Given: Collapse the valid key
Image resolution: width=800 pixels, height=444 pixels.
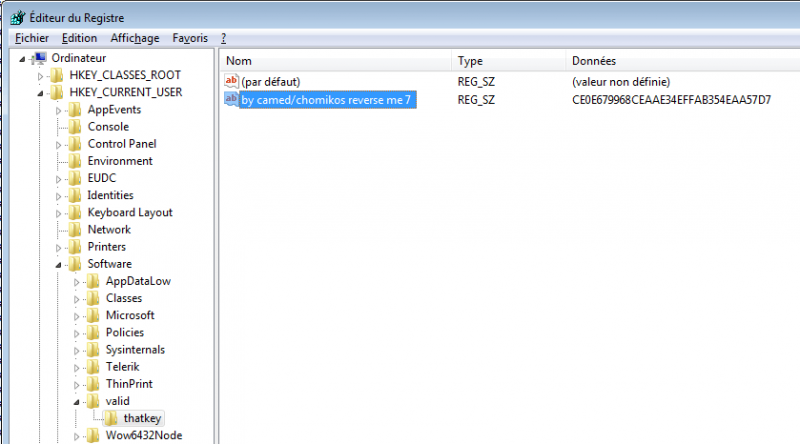Looking at the screenshot, I should (x=77, y=402).
